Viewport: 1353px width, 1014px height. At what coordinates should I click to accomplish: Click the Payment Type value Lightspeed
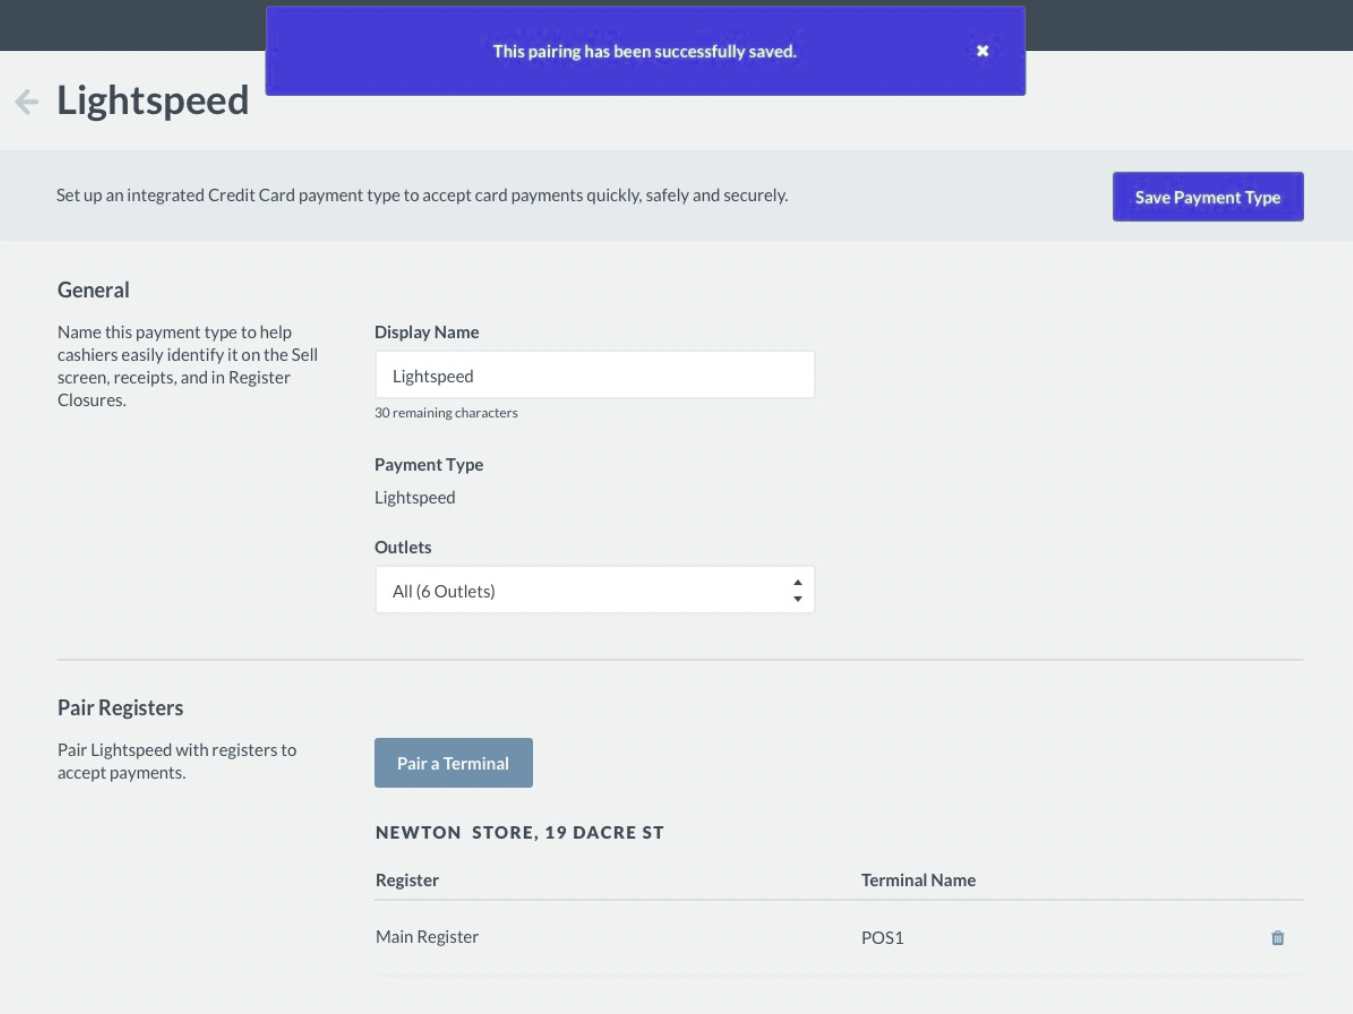(414, 497)
